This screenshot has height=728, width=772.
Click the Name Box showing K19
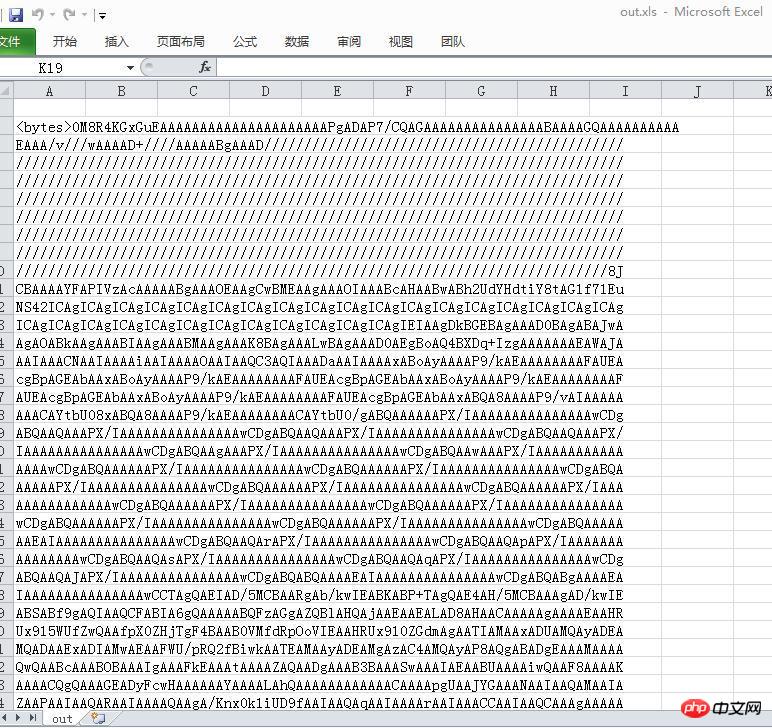62,68
